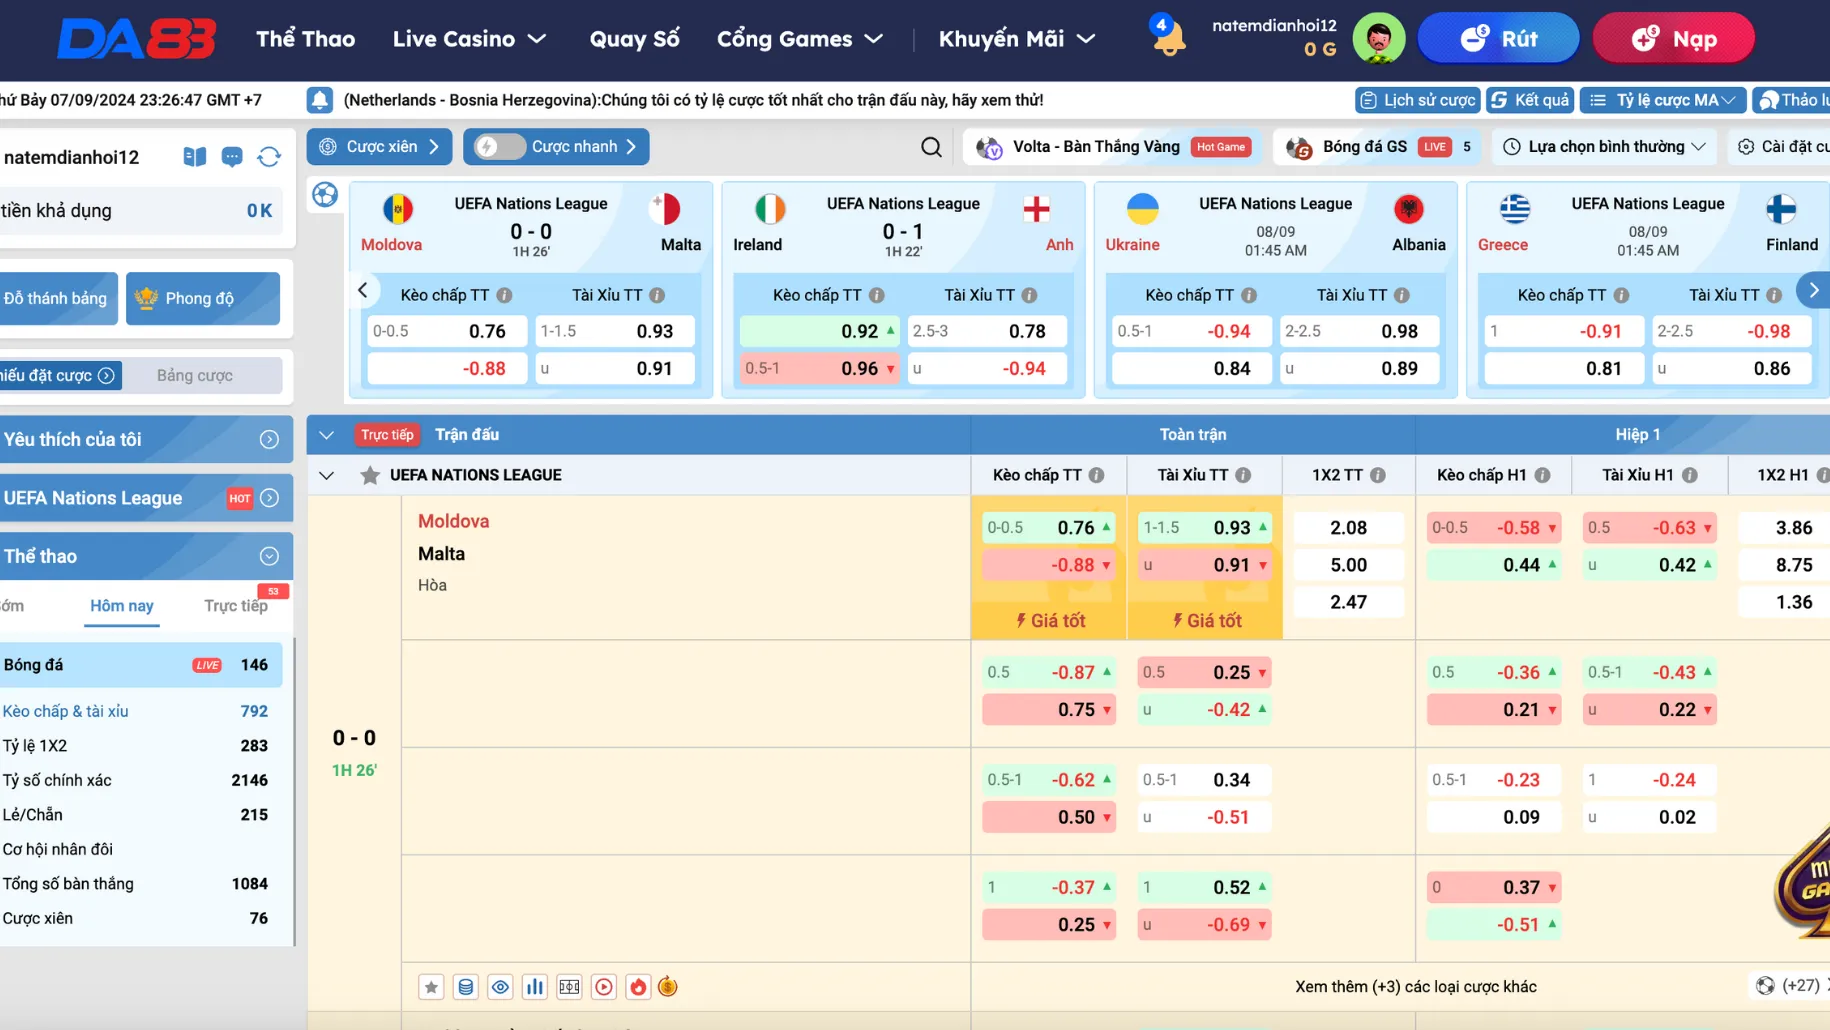Click the Nạp deposit button
The width and height of the screenshot is (1830, 1030).
(x=1674, y=39)
